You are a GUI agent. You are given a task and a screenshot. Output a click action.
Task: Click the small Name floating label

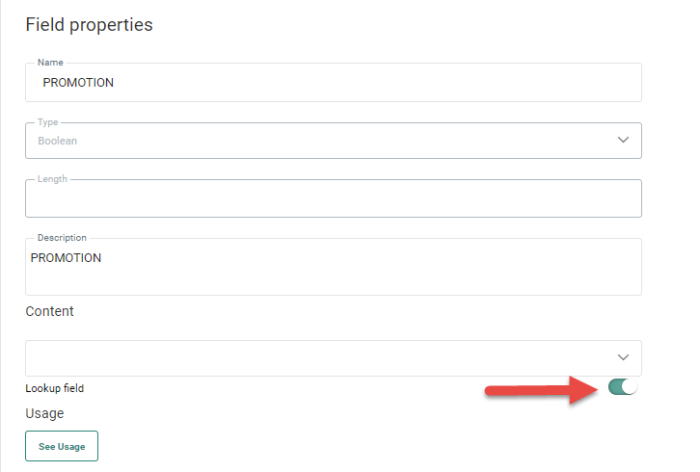click(x=49, y=63)
